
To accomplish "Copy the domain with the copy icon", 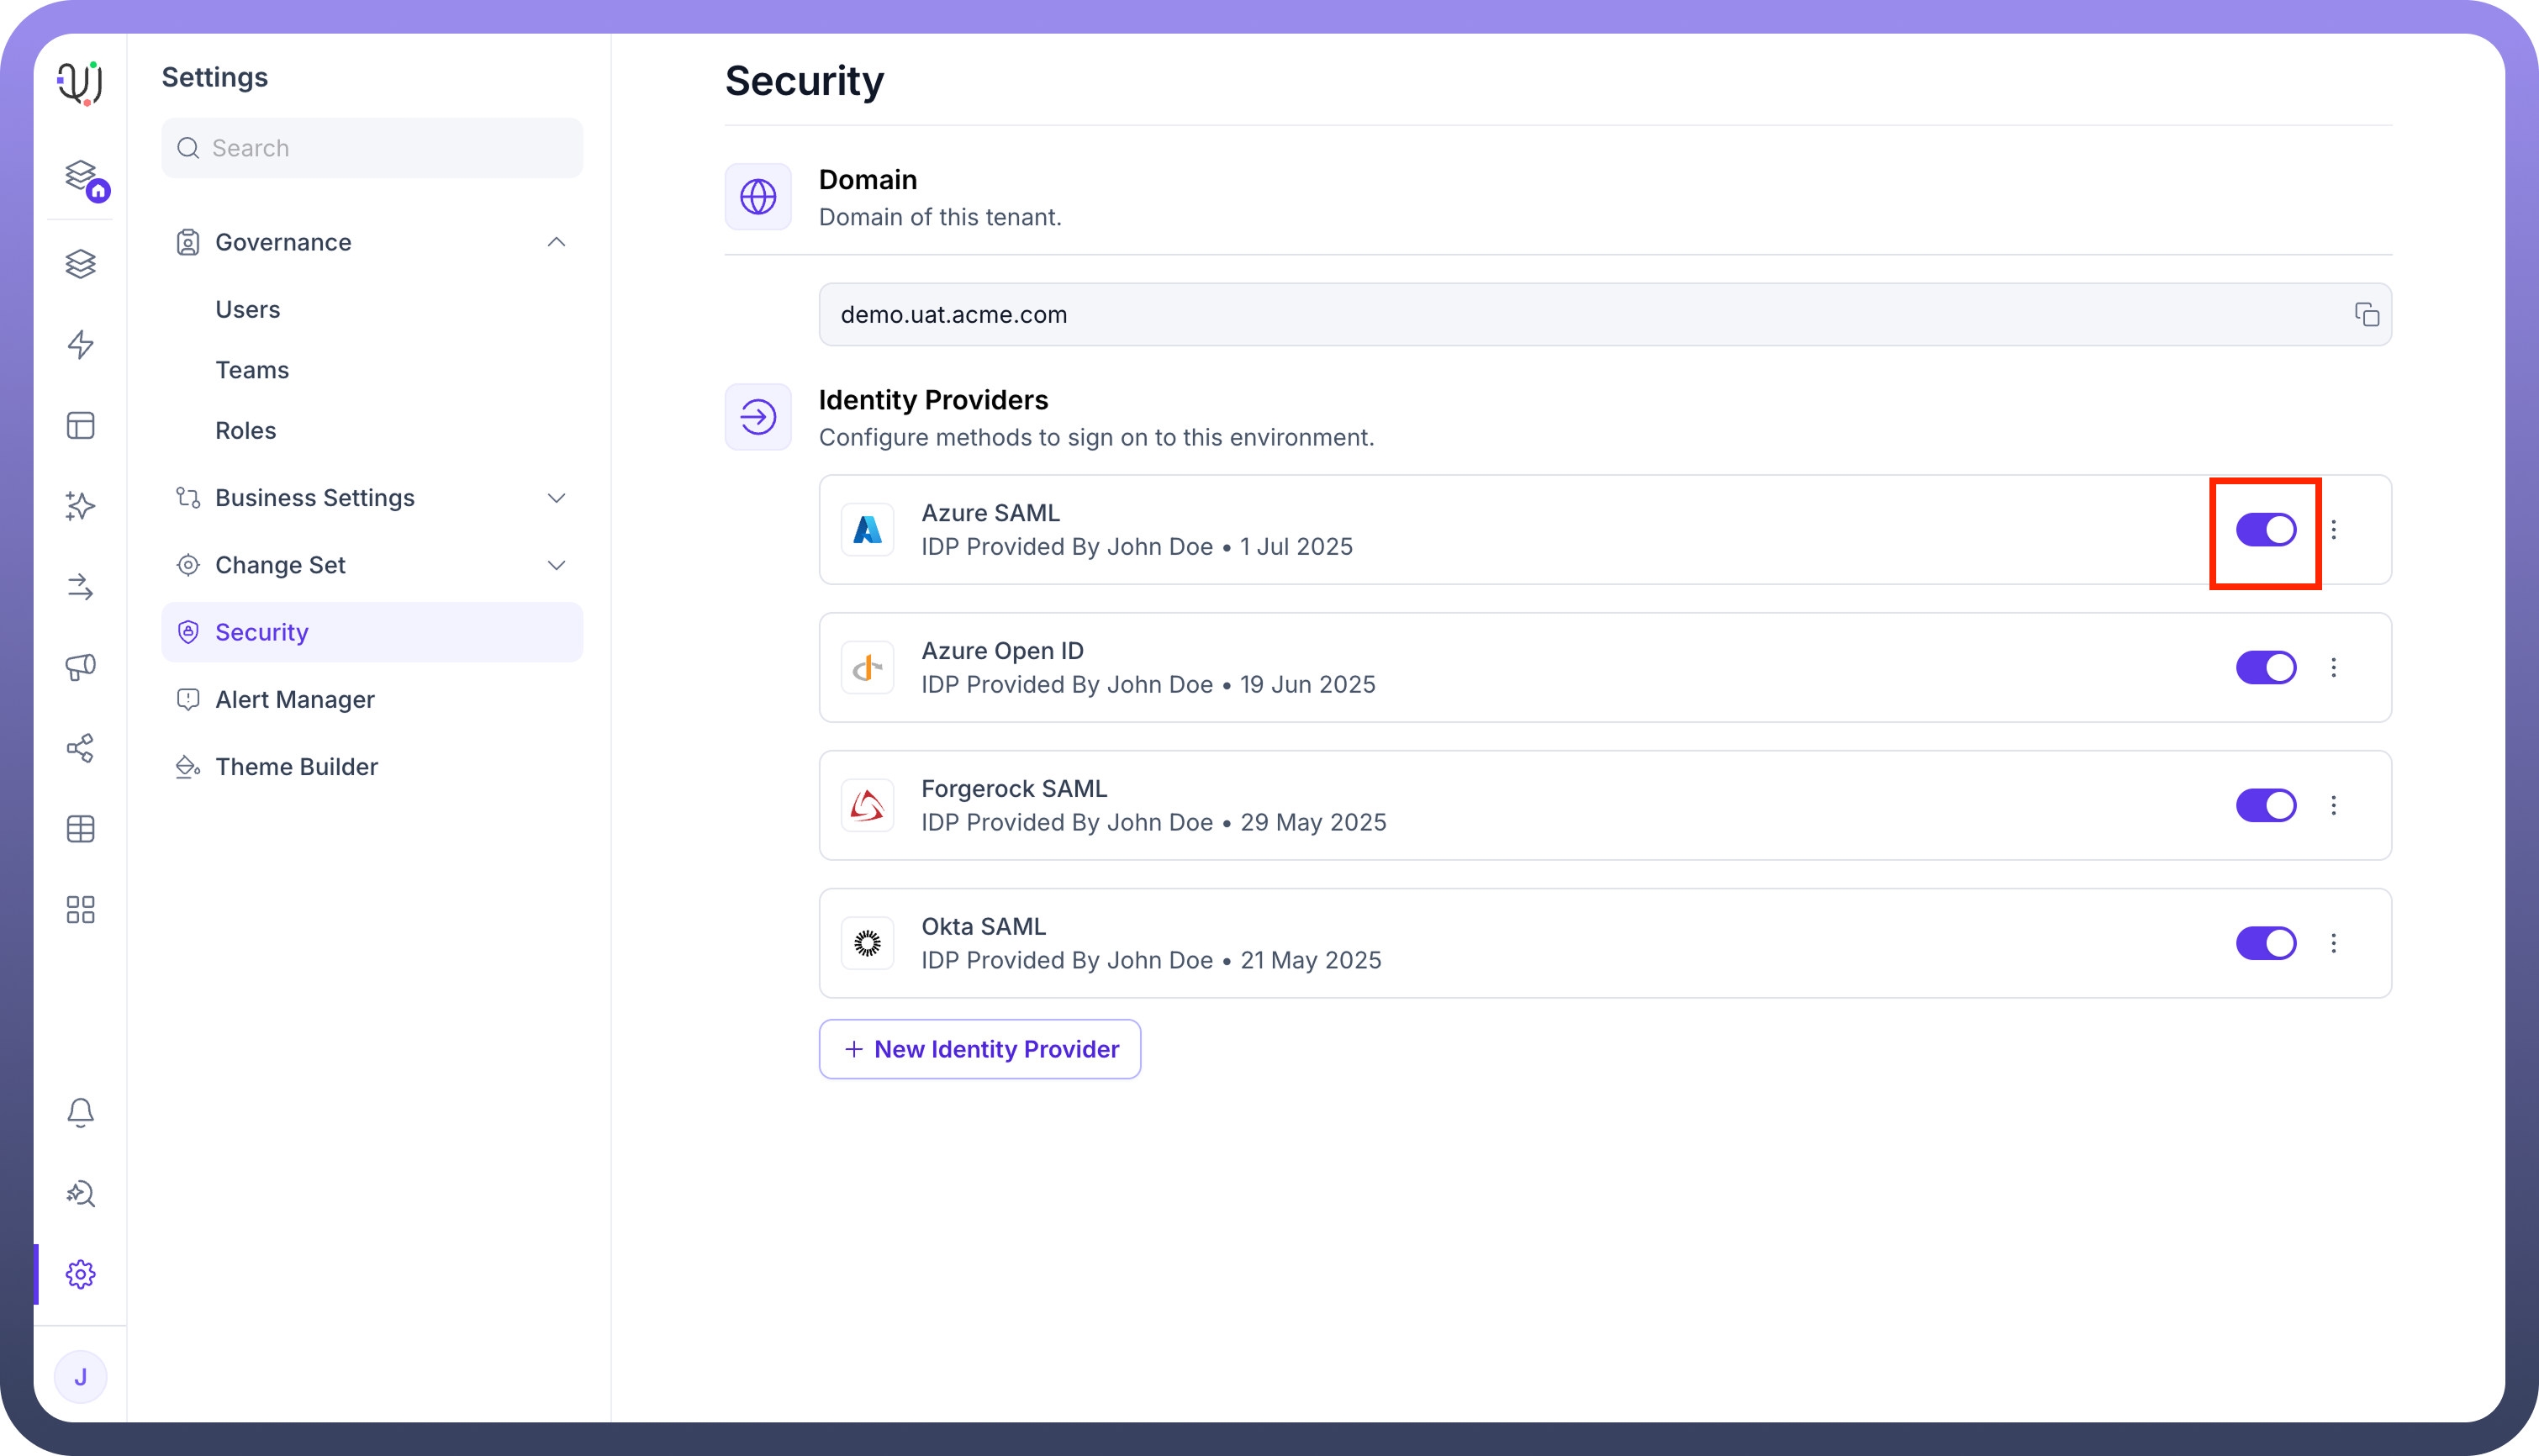I will [2366, 315].
